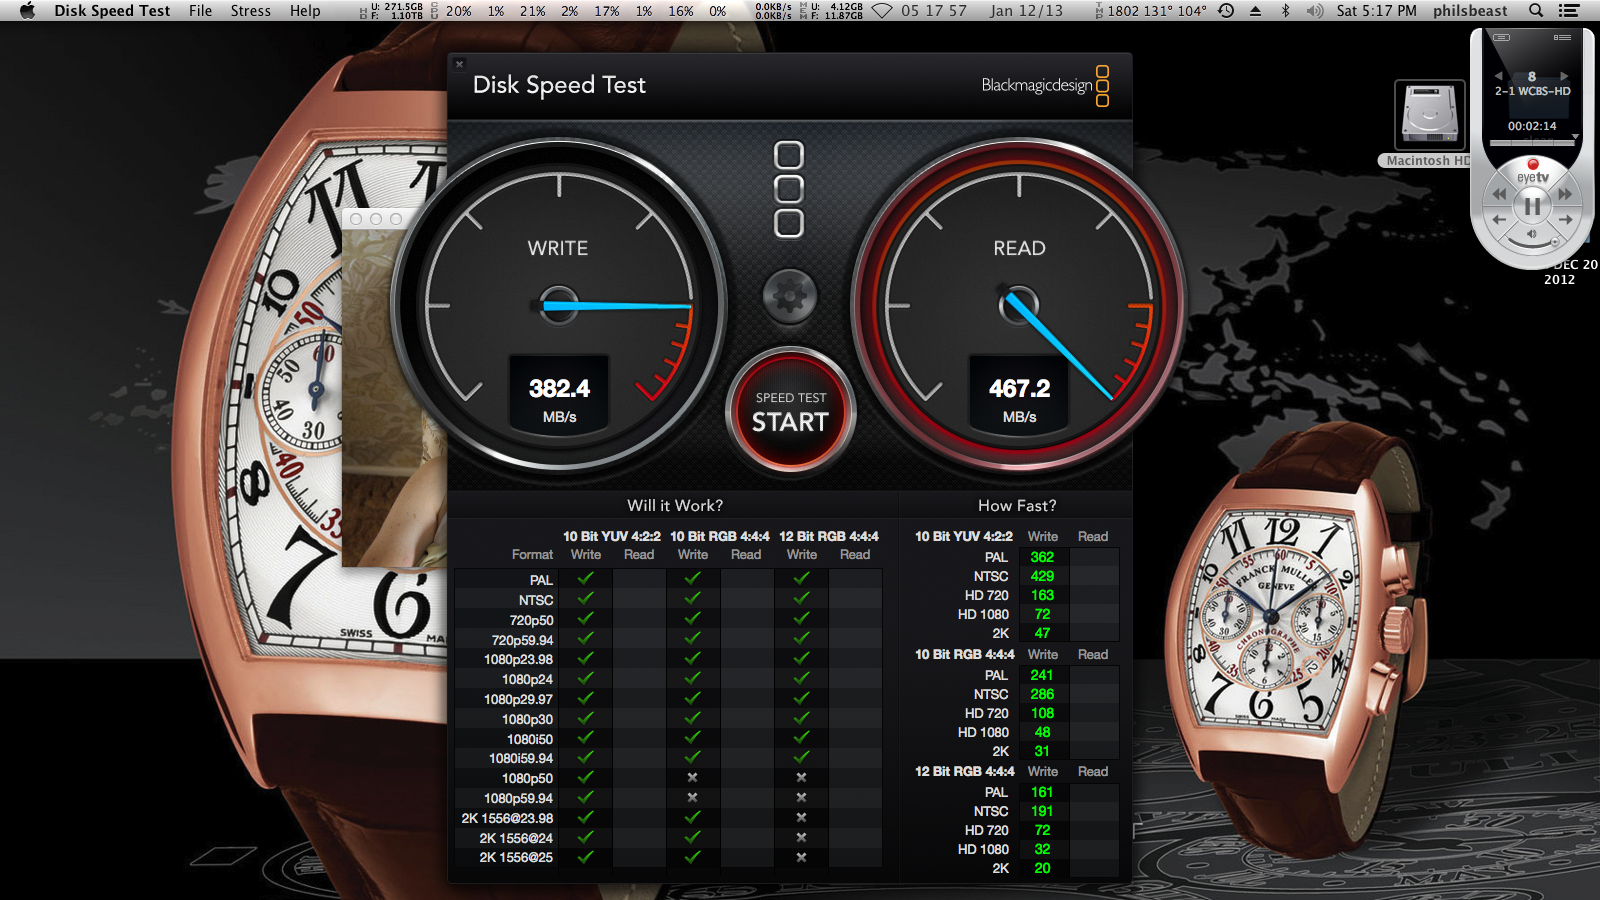Click the NTSC write value 429
1600x900 pixels.
click(1042, 576)
